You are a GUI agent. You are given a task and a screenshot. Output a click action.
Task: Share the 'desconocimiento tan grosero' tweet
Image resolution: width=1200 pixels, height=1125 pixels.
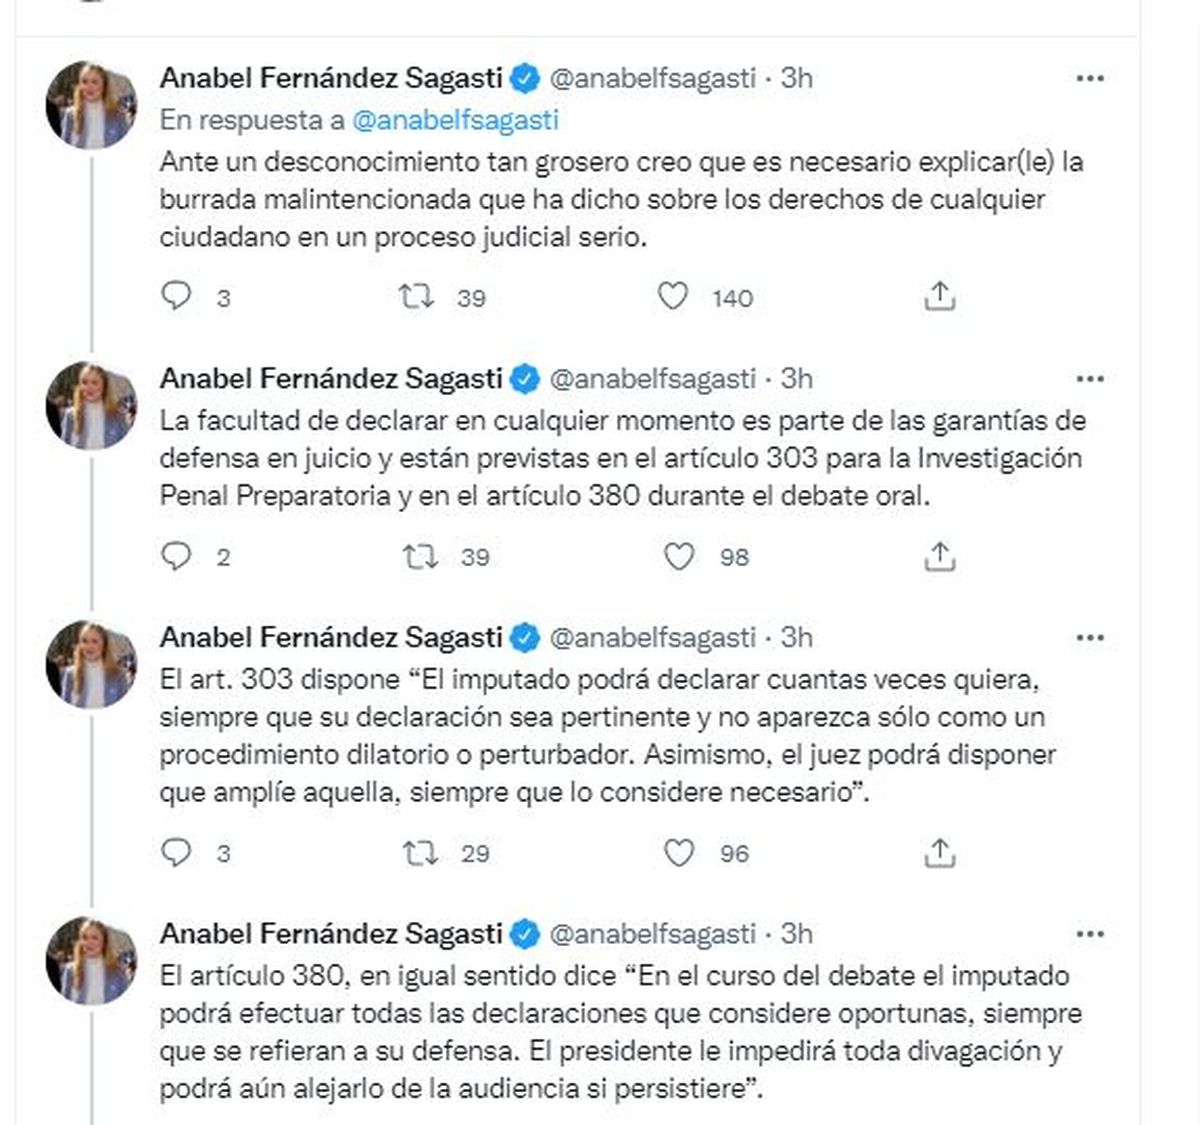click(939, 296)
